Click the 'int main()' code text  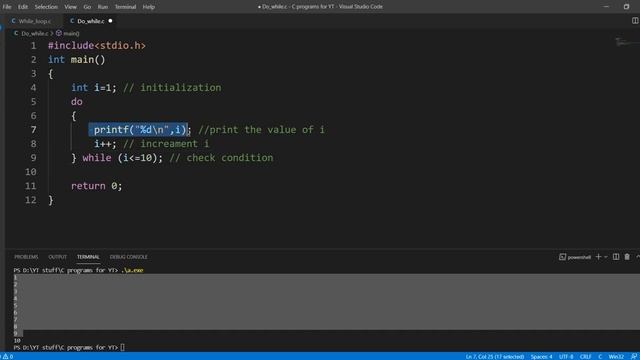pyautogui.click(x=76, y=60)
